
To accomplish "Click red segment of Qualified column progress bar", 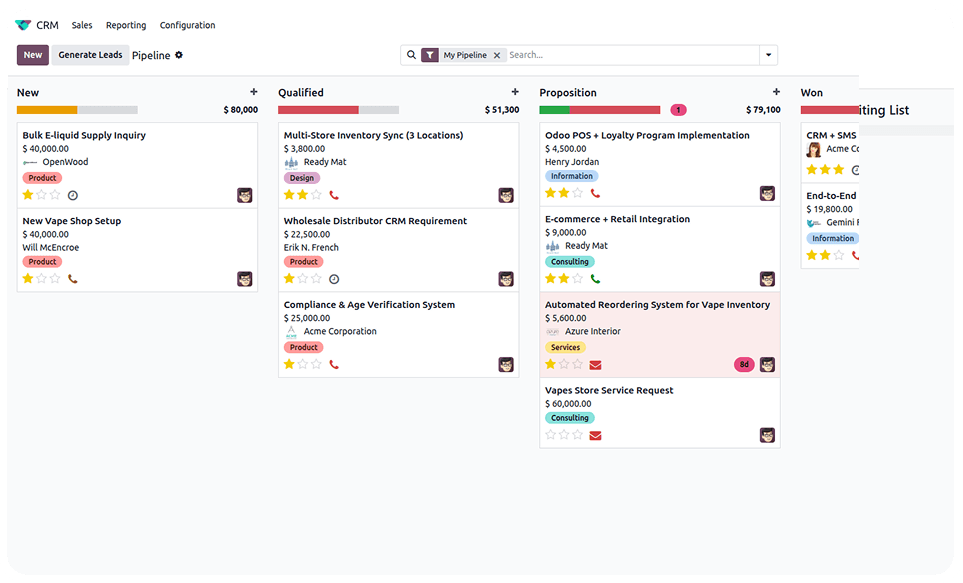I will 318,110.
